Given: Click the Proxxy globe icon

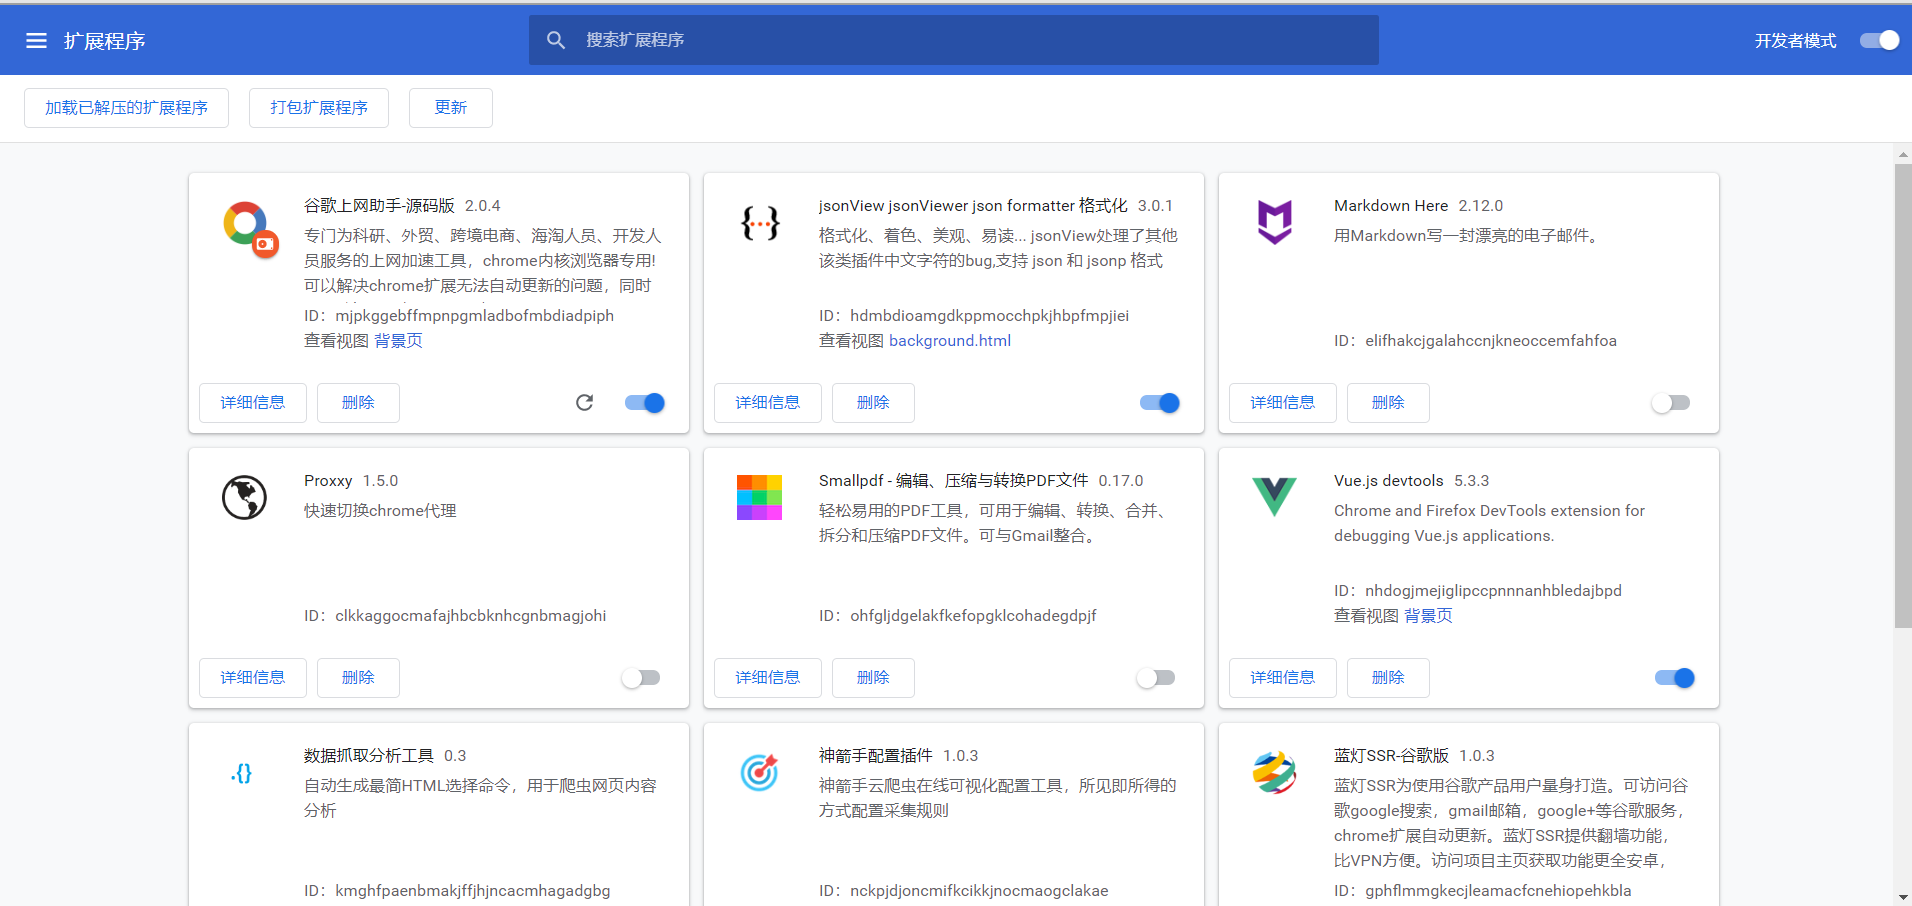Looking at the screenshot, I should [244, 497].
